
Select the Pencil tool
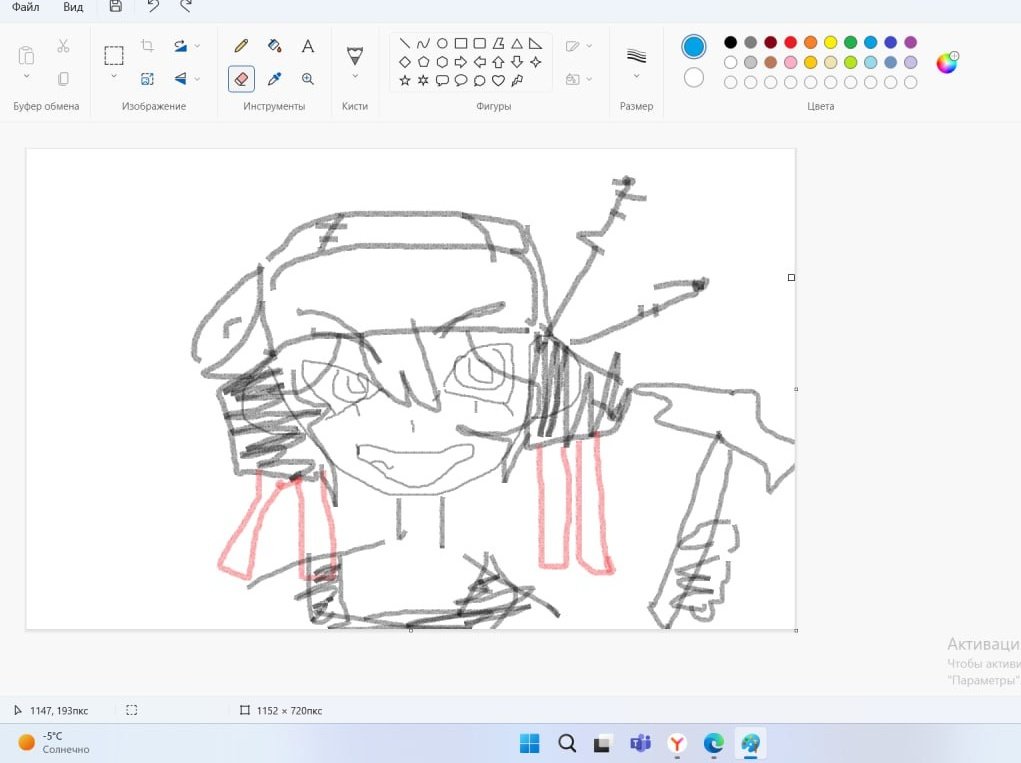[241, 46]
